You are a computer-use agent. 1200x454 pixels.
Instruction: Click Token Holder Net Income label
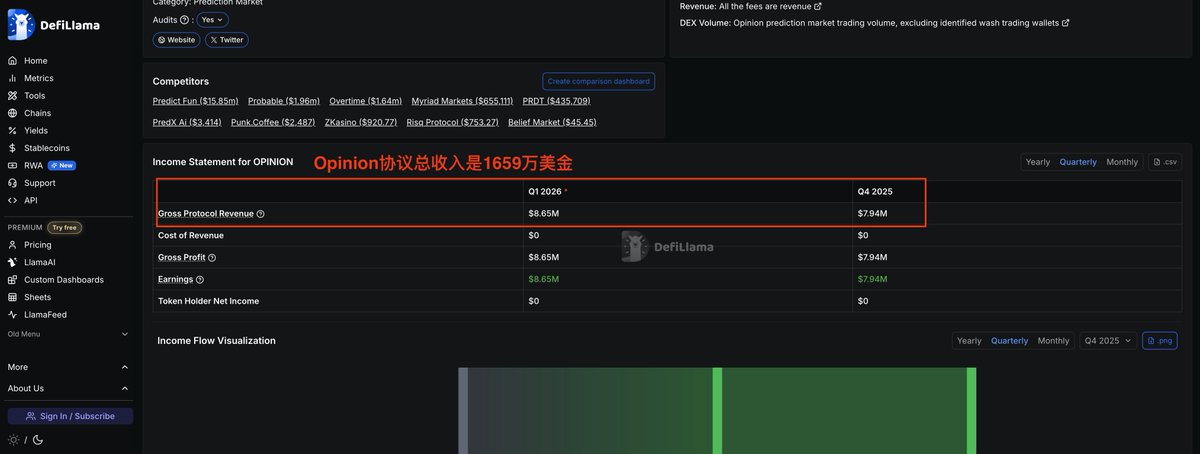pyautogui.click(x=208, y=301)
